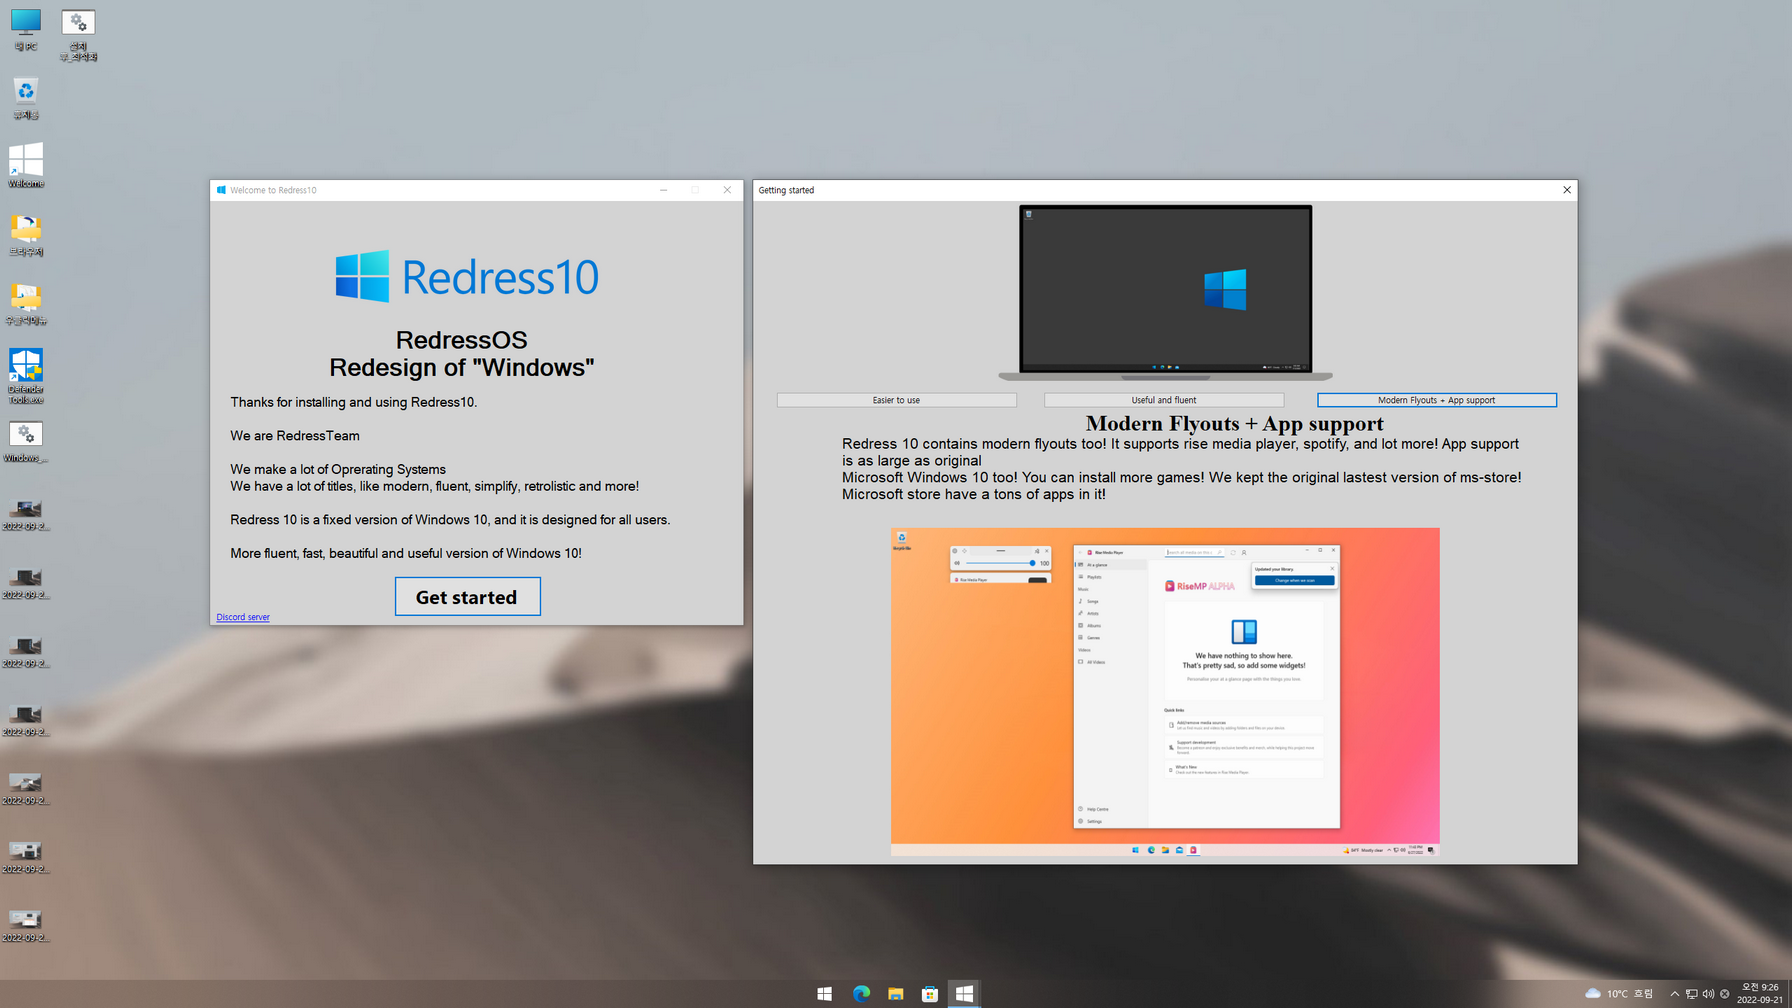
Task: Click the 'RedressOS' heading text
Action: pos(461,340)
